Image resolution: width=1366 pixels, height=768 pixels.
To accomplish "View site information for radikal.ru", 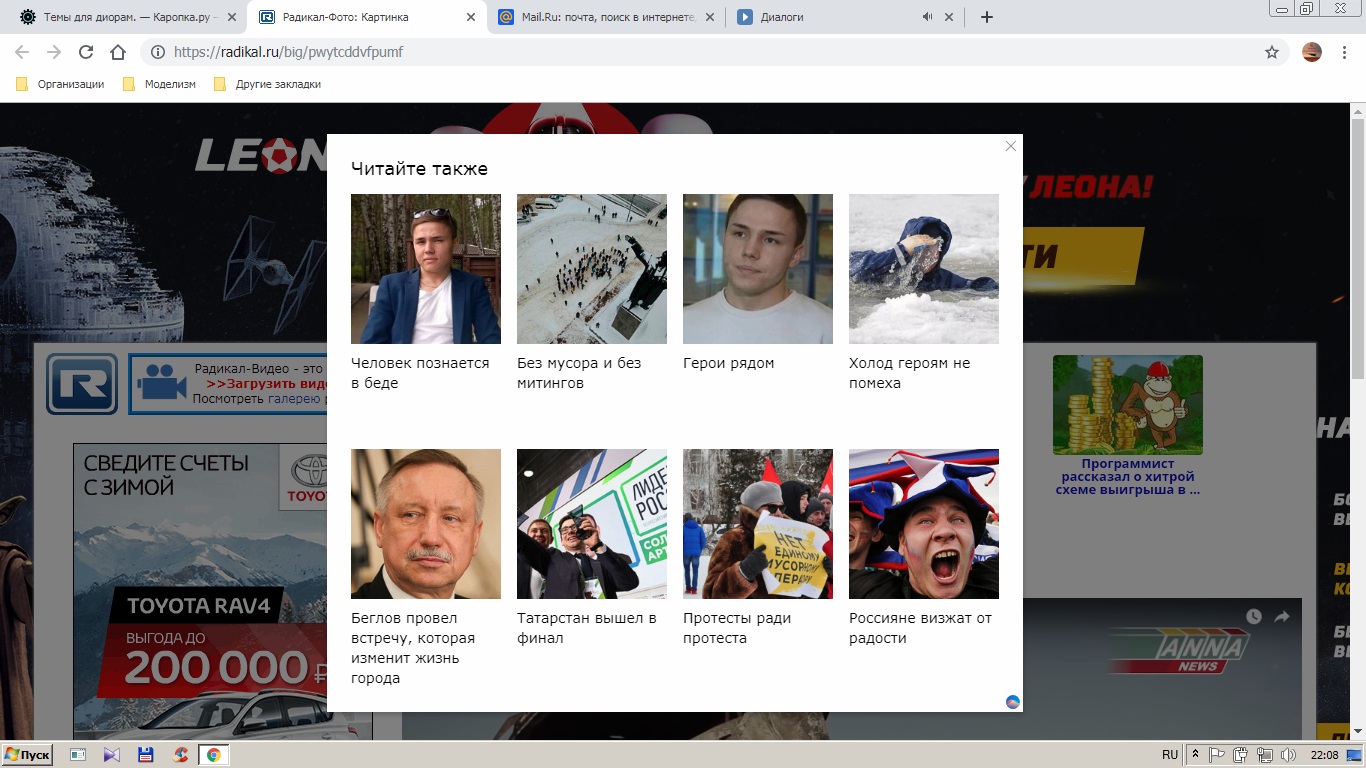I will (158, 52).
